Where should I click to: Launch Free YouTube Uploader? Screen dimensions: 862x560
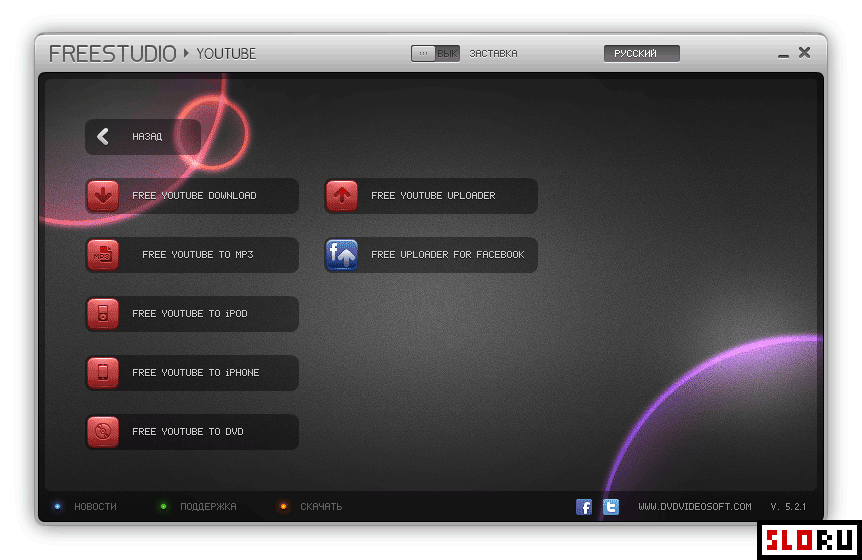coord(431,196)
